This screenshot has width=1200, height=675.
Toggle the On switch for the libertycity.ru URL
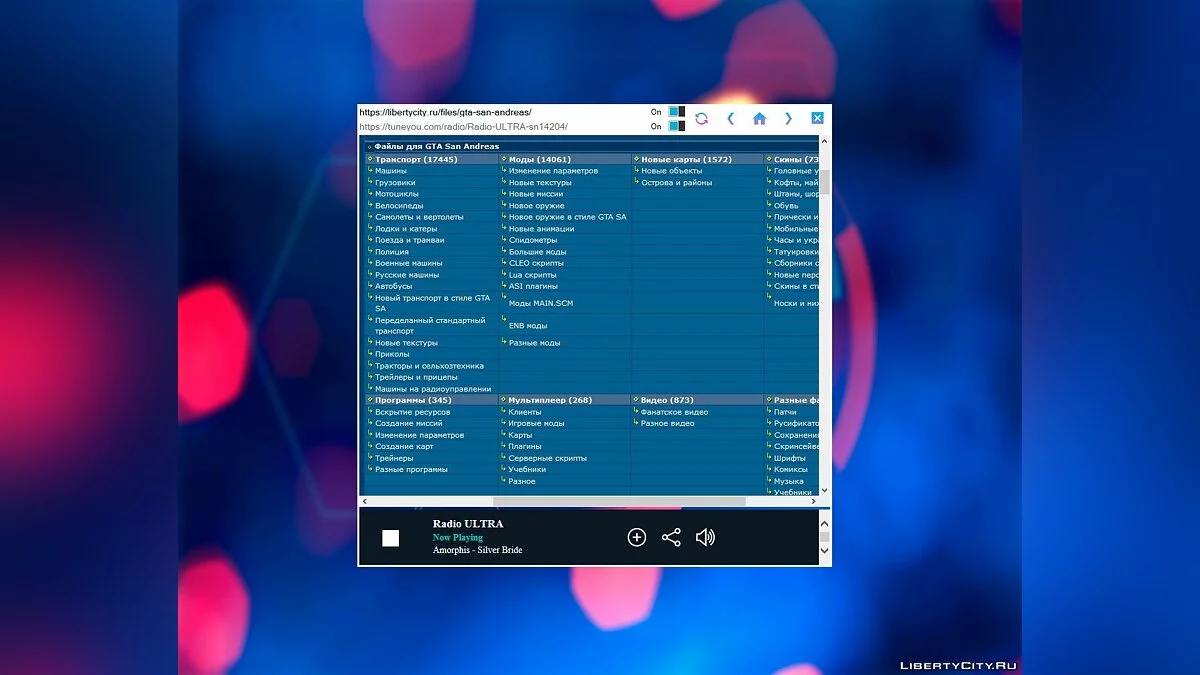click(x=676, y=112)
